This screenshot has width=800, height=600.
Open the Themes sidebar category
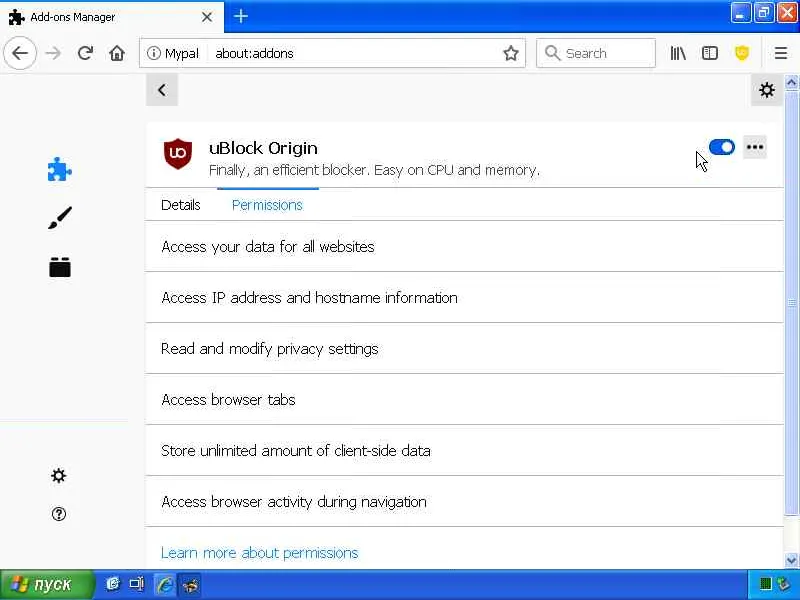click(60, 218)
